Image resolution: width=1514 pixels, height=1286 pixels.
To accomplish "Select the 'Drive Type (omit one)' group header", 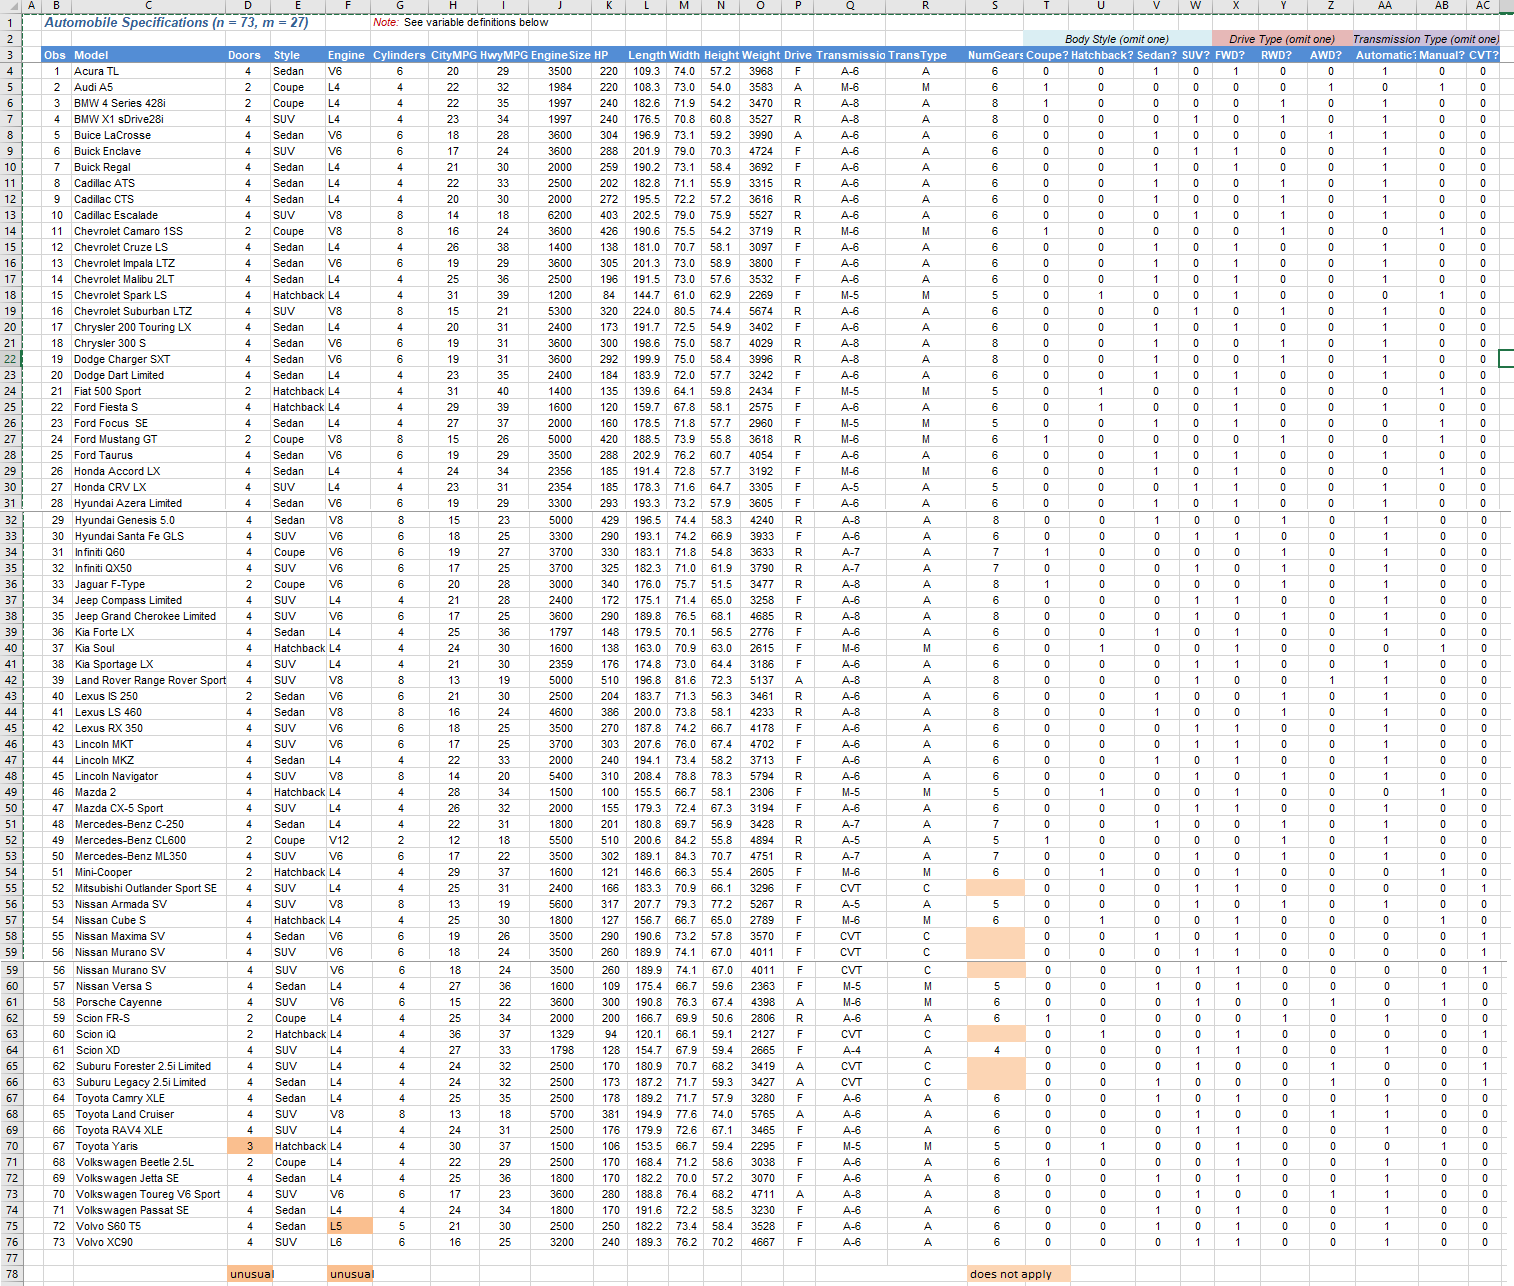I will point(1282,39).
